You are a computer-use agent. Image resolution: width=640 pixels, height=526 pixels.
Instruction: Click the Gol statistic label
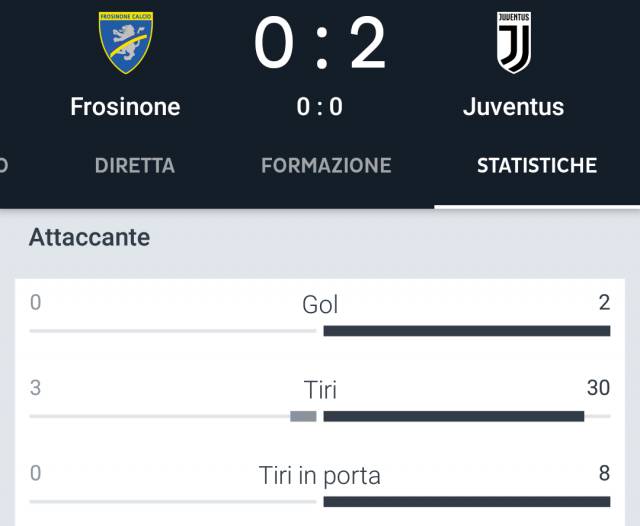320,304
